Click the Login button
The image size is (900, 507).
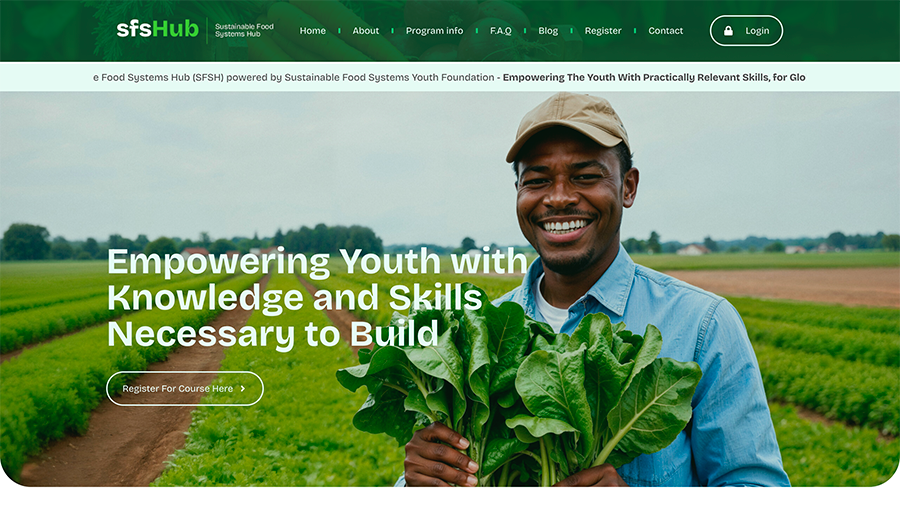746,30
